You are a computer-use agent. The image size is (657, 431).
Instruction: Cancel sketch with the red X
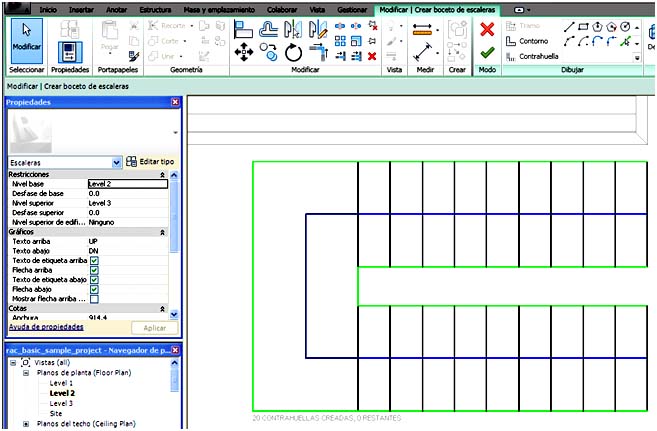(487, 29)
